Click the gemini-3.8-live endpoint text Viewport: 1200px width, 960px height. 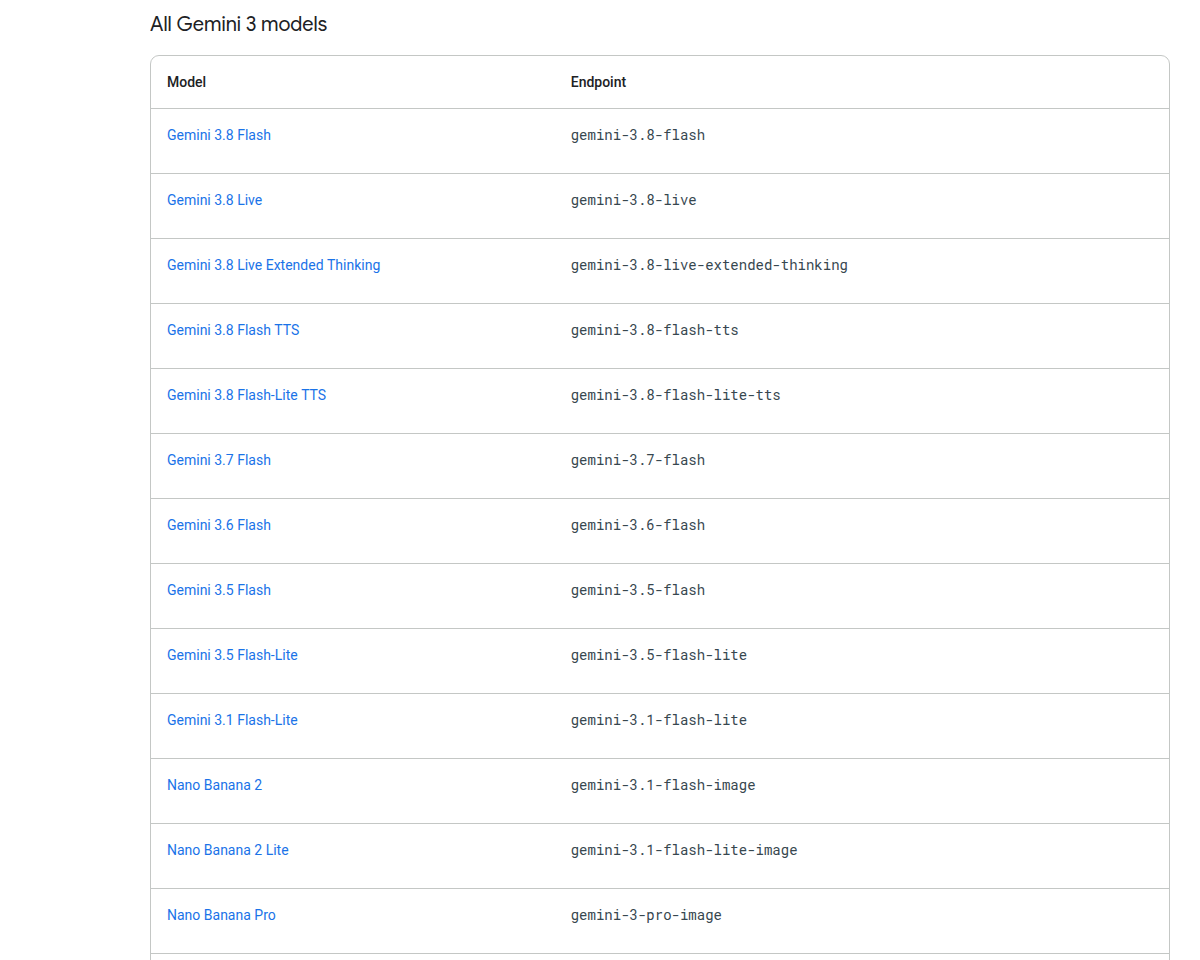tap(634, 200)
